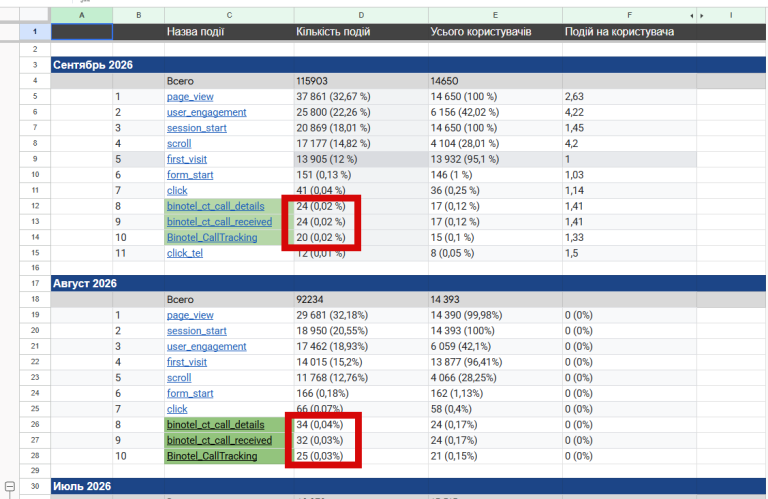The width and height of the screenshot is (768, 499).
Task: Select row 3 header number
Action: (x=35, y=65)
